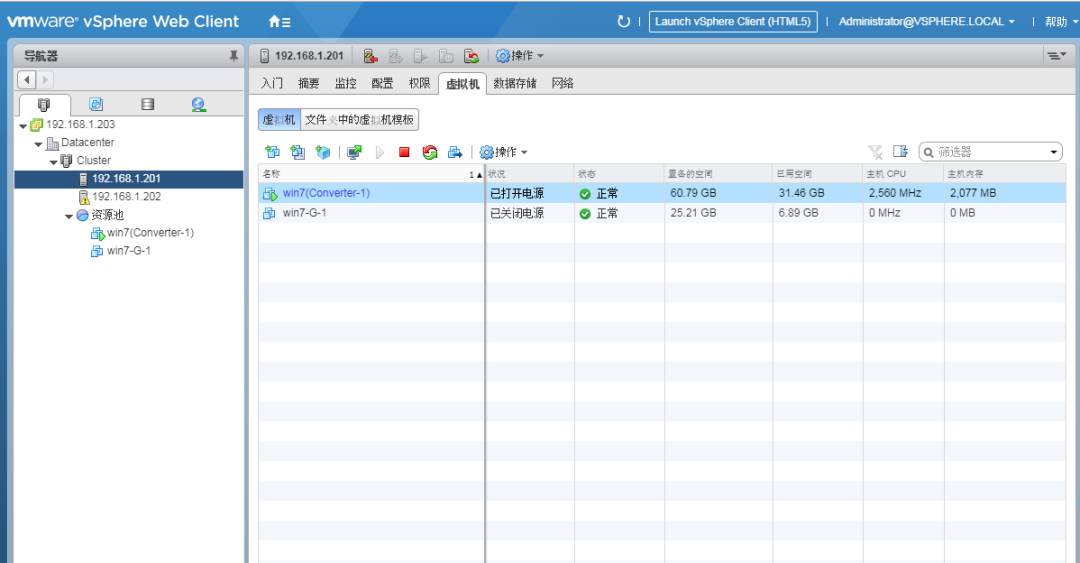Switch to the 数据存储 tab
The width and height of the screenshot is (1080, 563).
[x=515, y=83]
